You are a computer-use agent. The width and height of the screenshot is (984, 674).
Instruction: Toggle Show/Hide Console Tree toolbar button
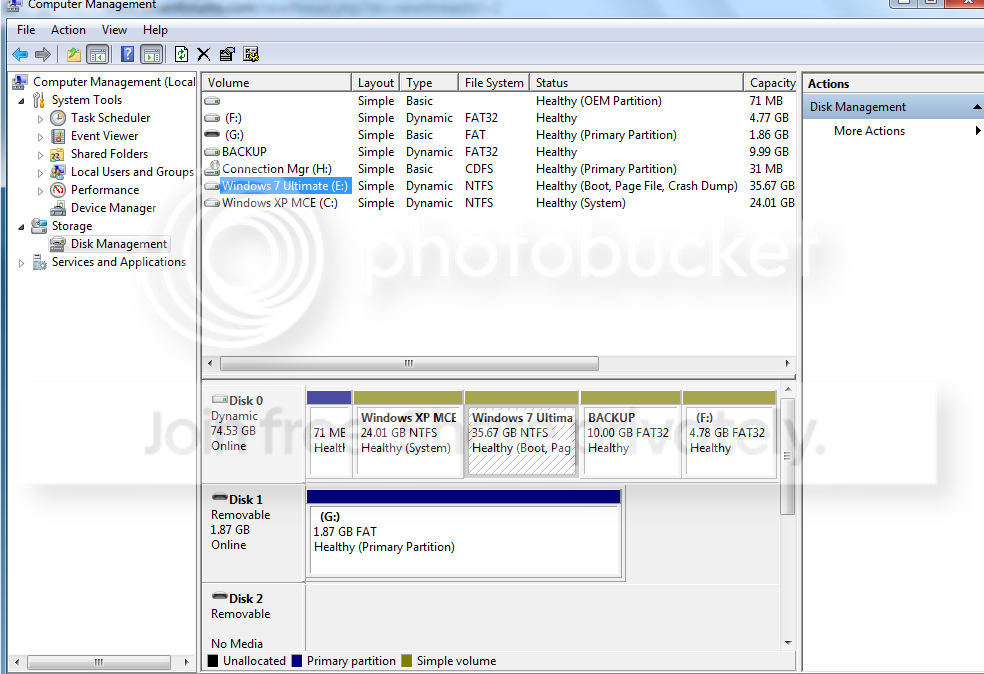click(x=98, y=55)
